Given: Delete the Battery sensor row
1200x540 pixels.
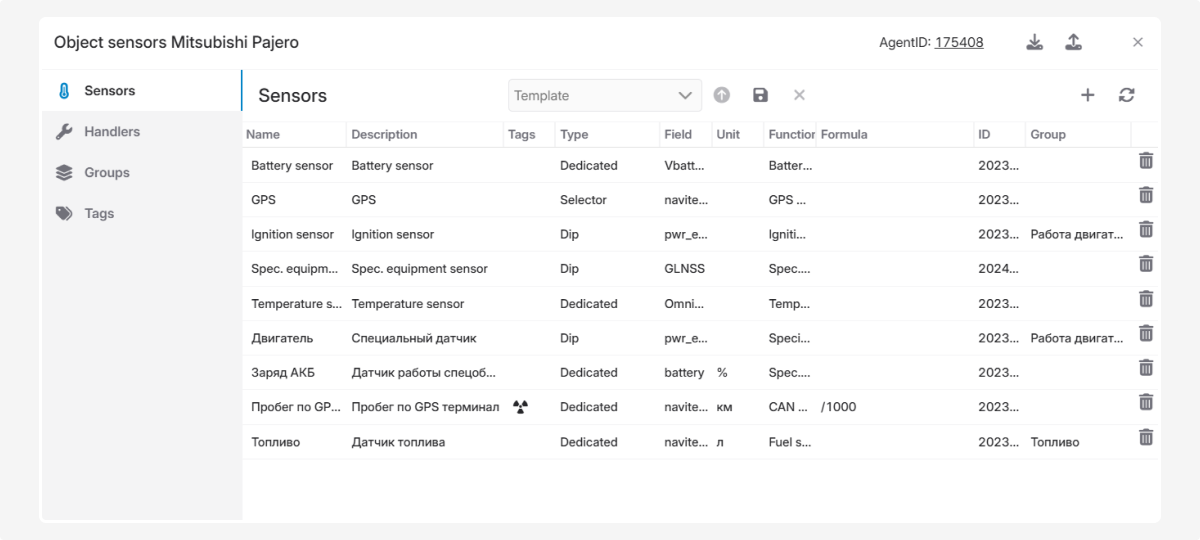Looking at the screenshot, I should pyautogui.click(x=1146, y=161).
